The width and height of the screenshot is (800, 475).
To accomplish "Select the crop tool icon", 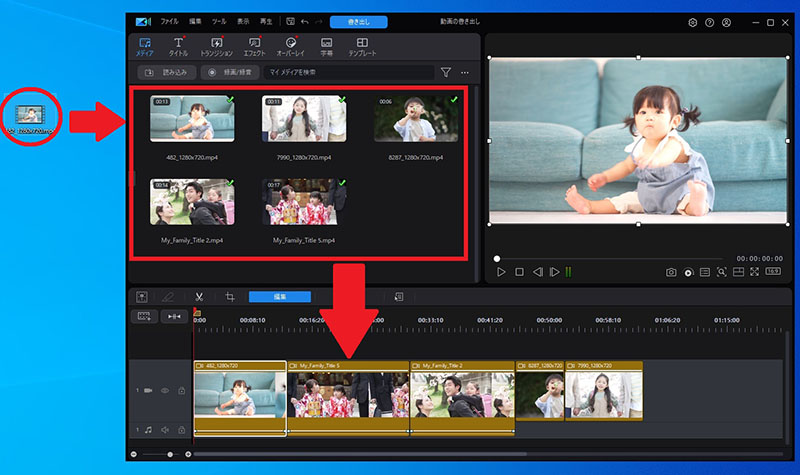I will [230, 296].
